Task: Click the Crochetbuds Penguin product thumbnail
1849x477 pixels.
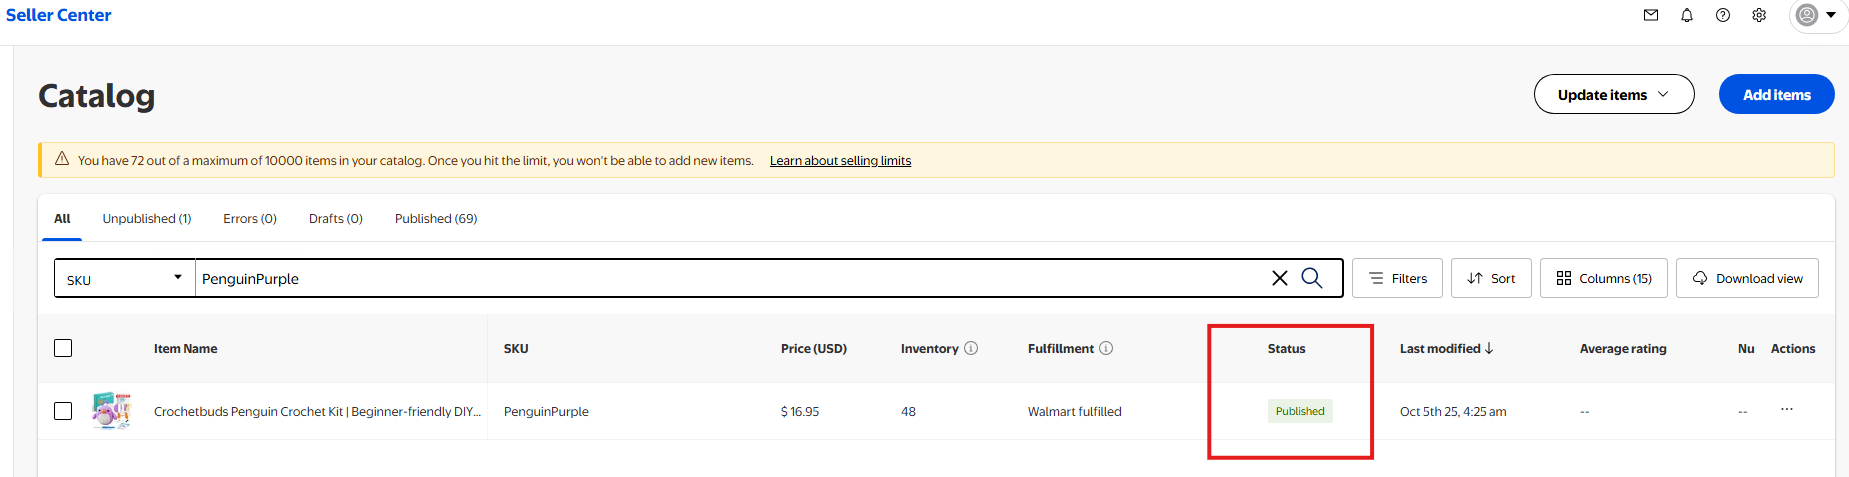Action: (111, 411)
